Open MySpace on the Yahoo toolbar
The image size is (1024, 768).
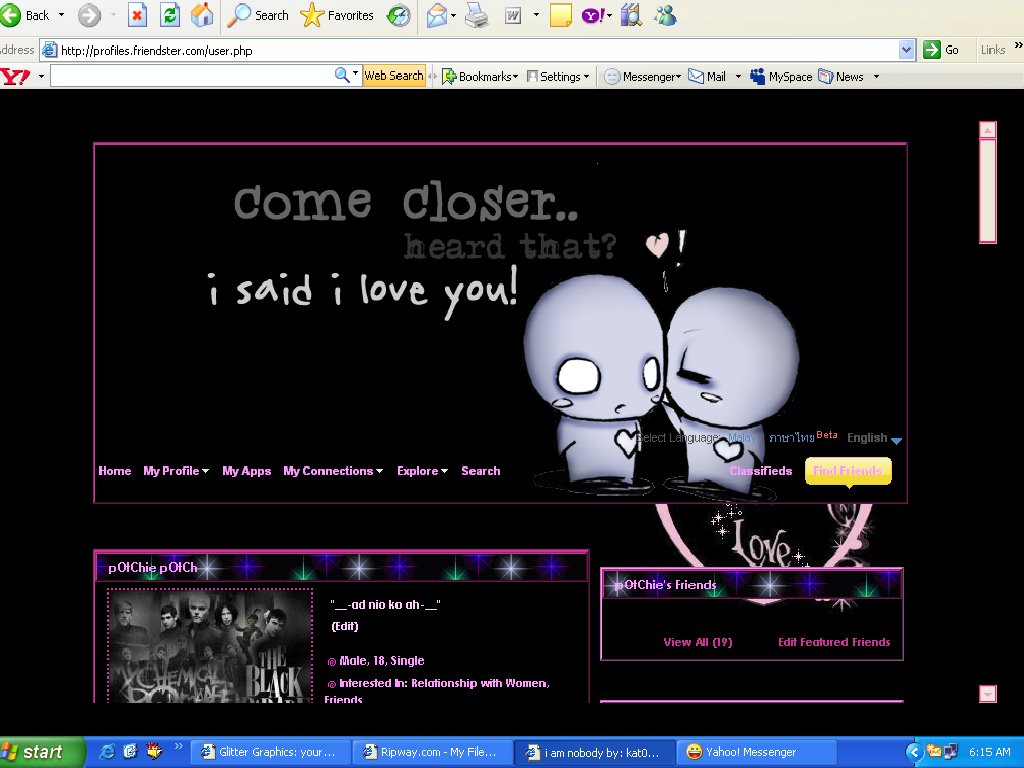781,76
